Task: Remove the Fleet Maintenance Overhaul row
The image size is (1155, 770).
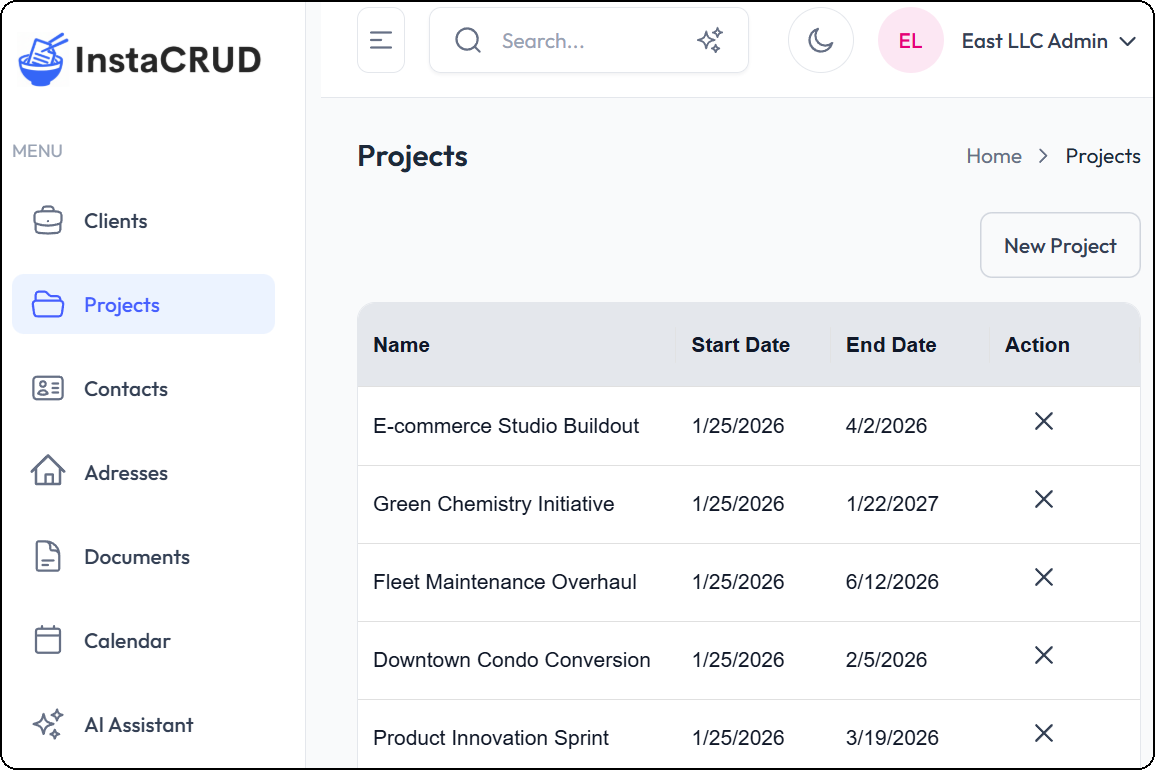Action: tap(1043, 578)
